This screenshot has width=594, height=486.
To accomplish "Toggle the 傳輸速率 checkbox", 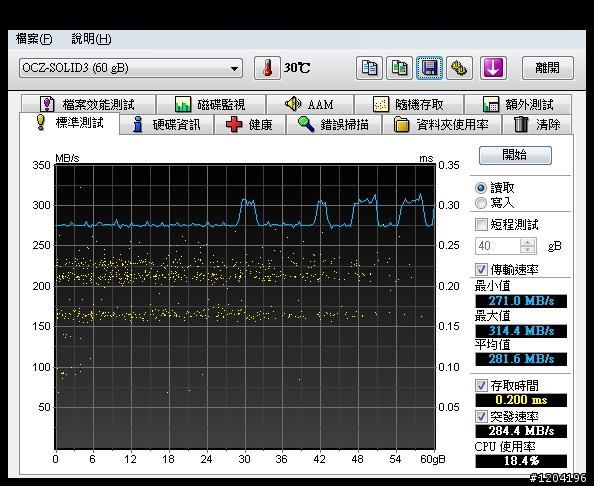I will pyautogui.click(x=481, y=270).
